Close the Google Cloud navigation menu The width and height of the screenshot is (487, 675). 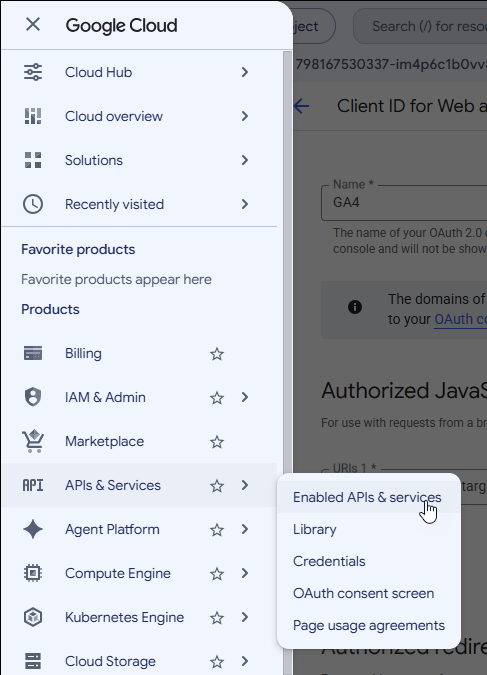pos(33,25)
